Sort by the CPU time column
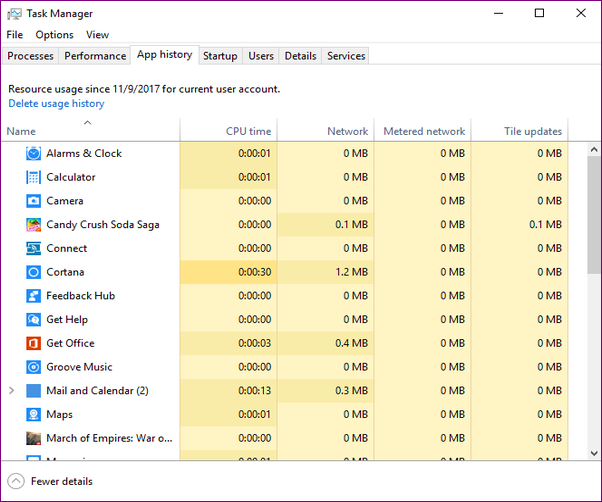The height and width of the screenshot is (502, 602). point(248,131)
